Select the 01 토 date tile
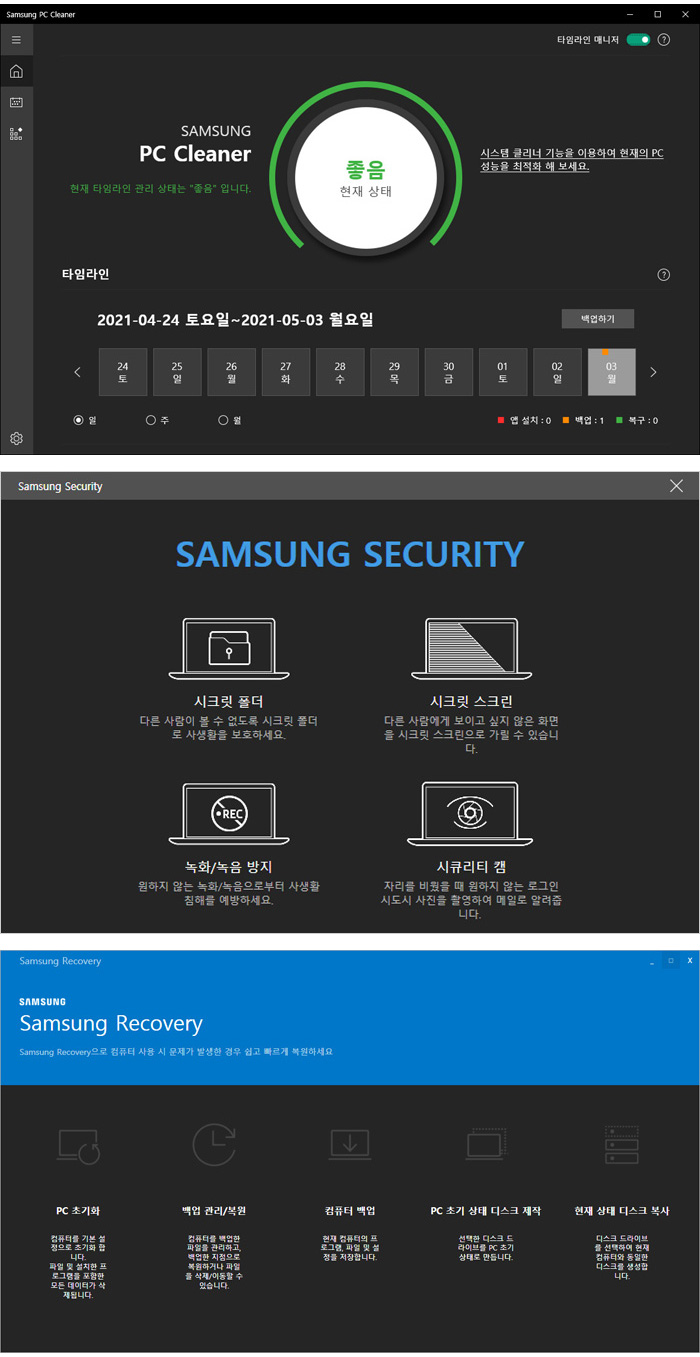This screenshot has height=1357, width=700. [503, 373]
